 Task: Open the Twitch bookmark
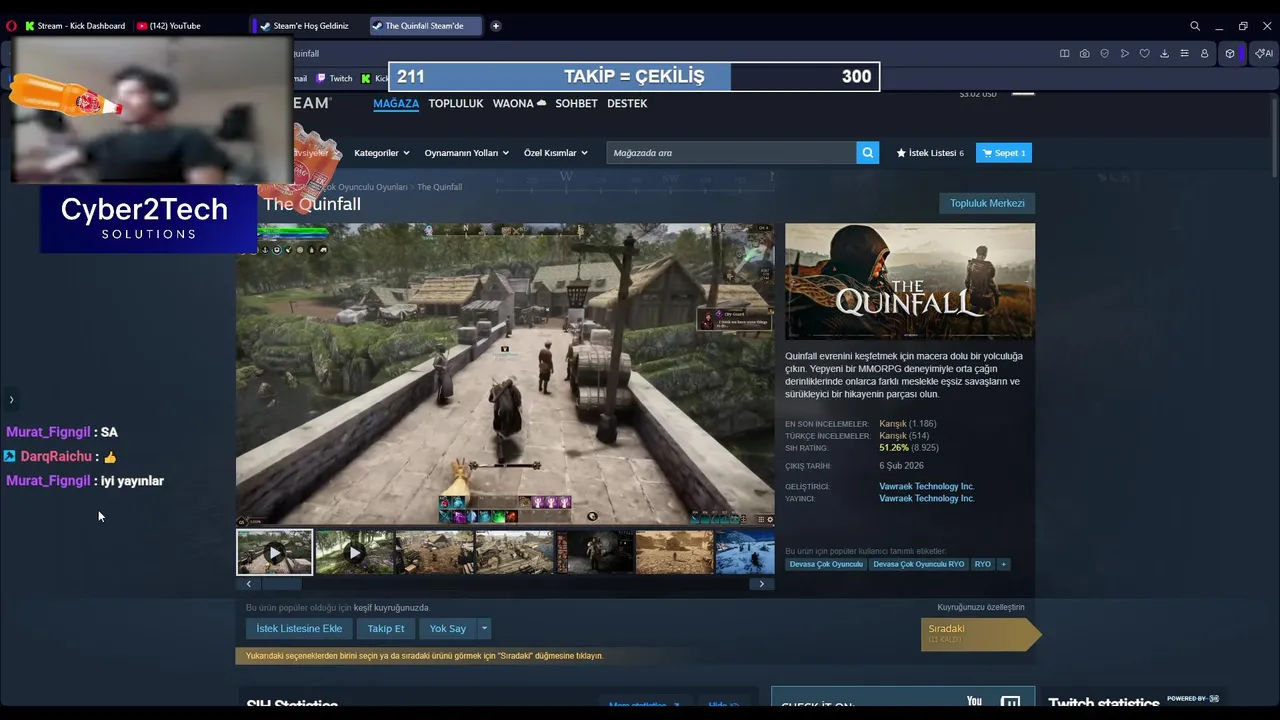(x=335, y=78)
